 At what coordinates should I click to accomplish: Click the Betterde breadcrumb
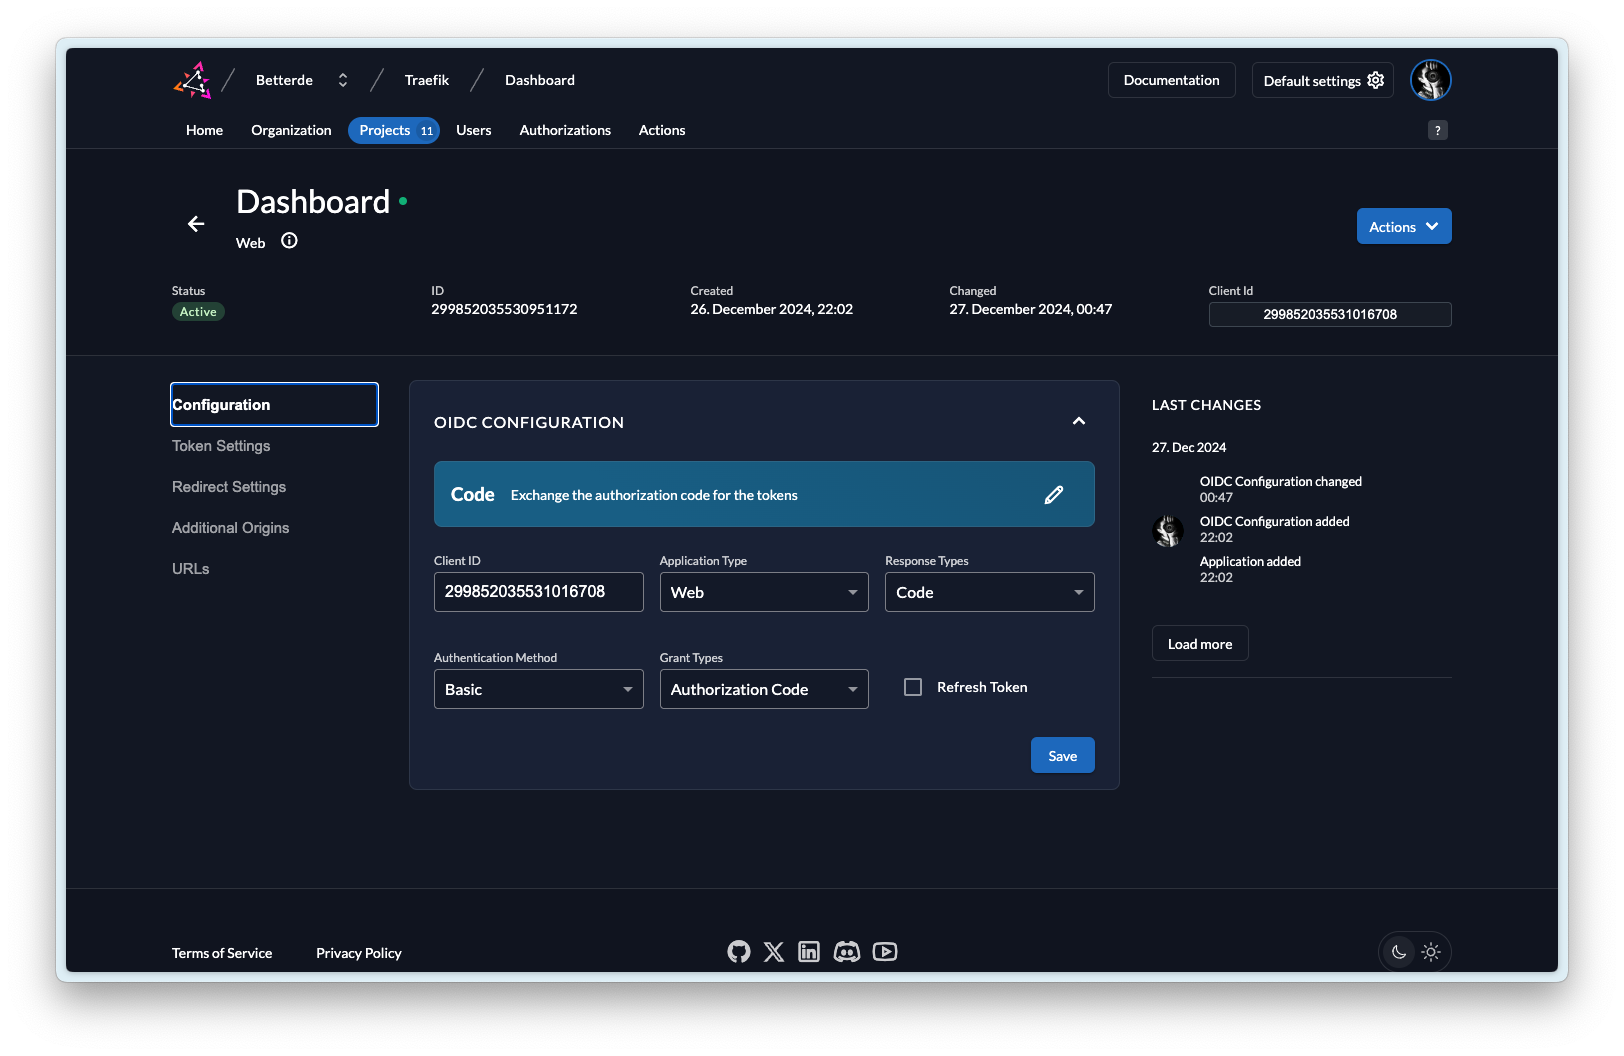[284, 80]
